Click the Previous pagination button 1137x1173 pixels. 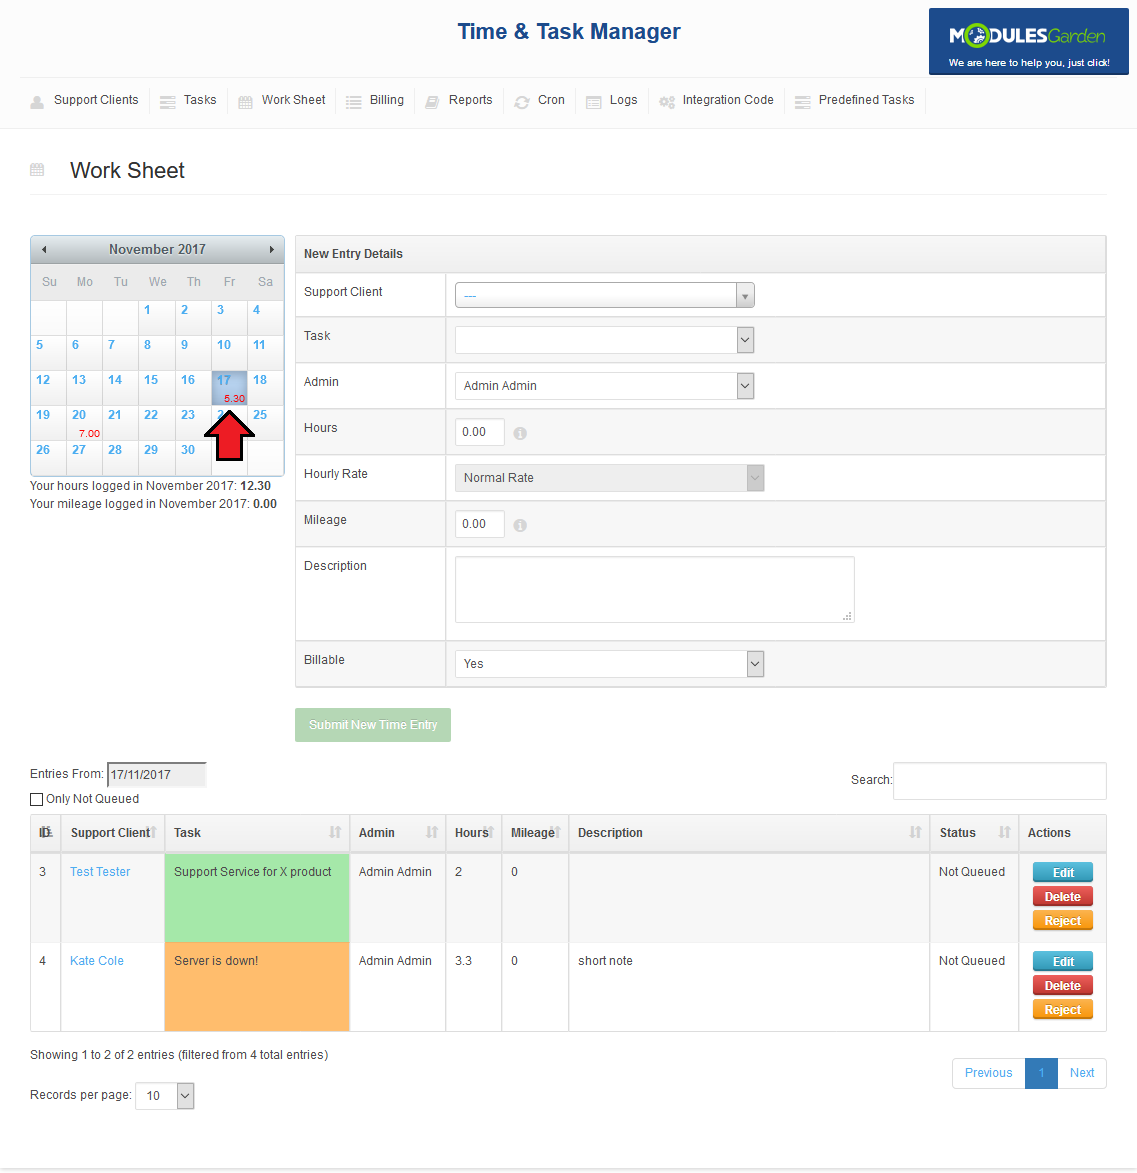988,1073
